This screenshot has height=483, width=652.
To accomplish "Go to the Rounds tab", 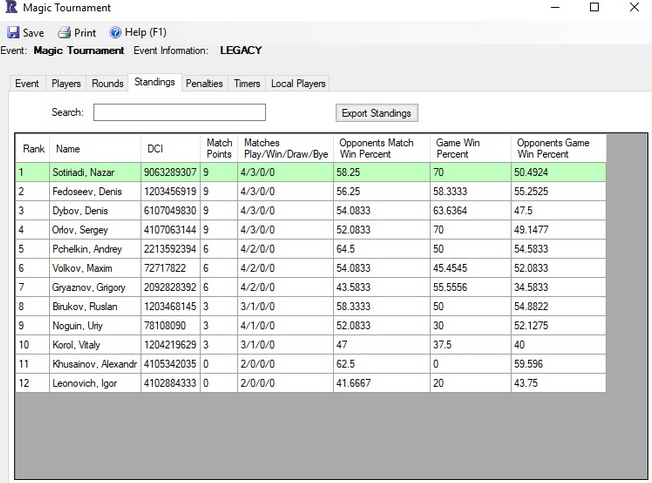I will click(x=108, y=84).
